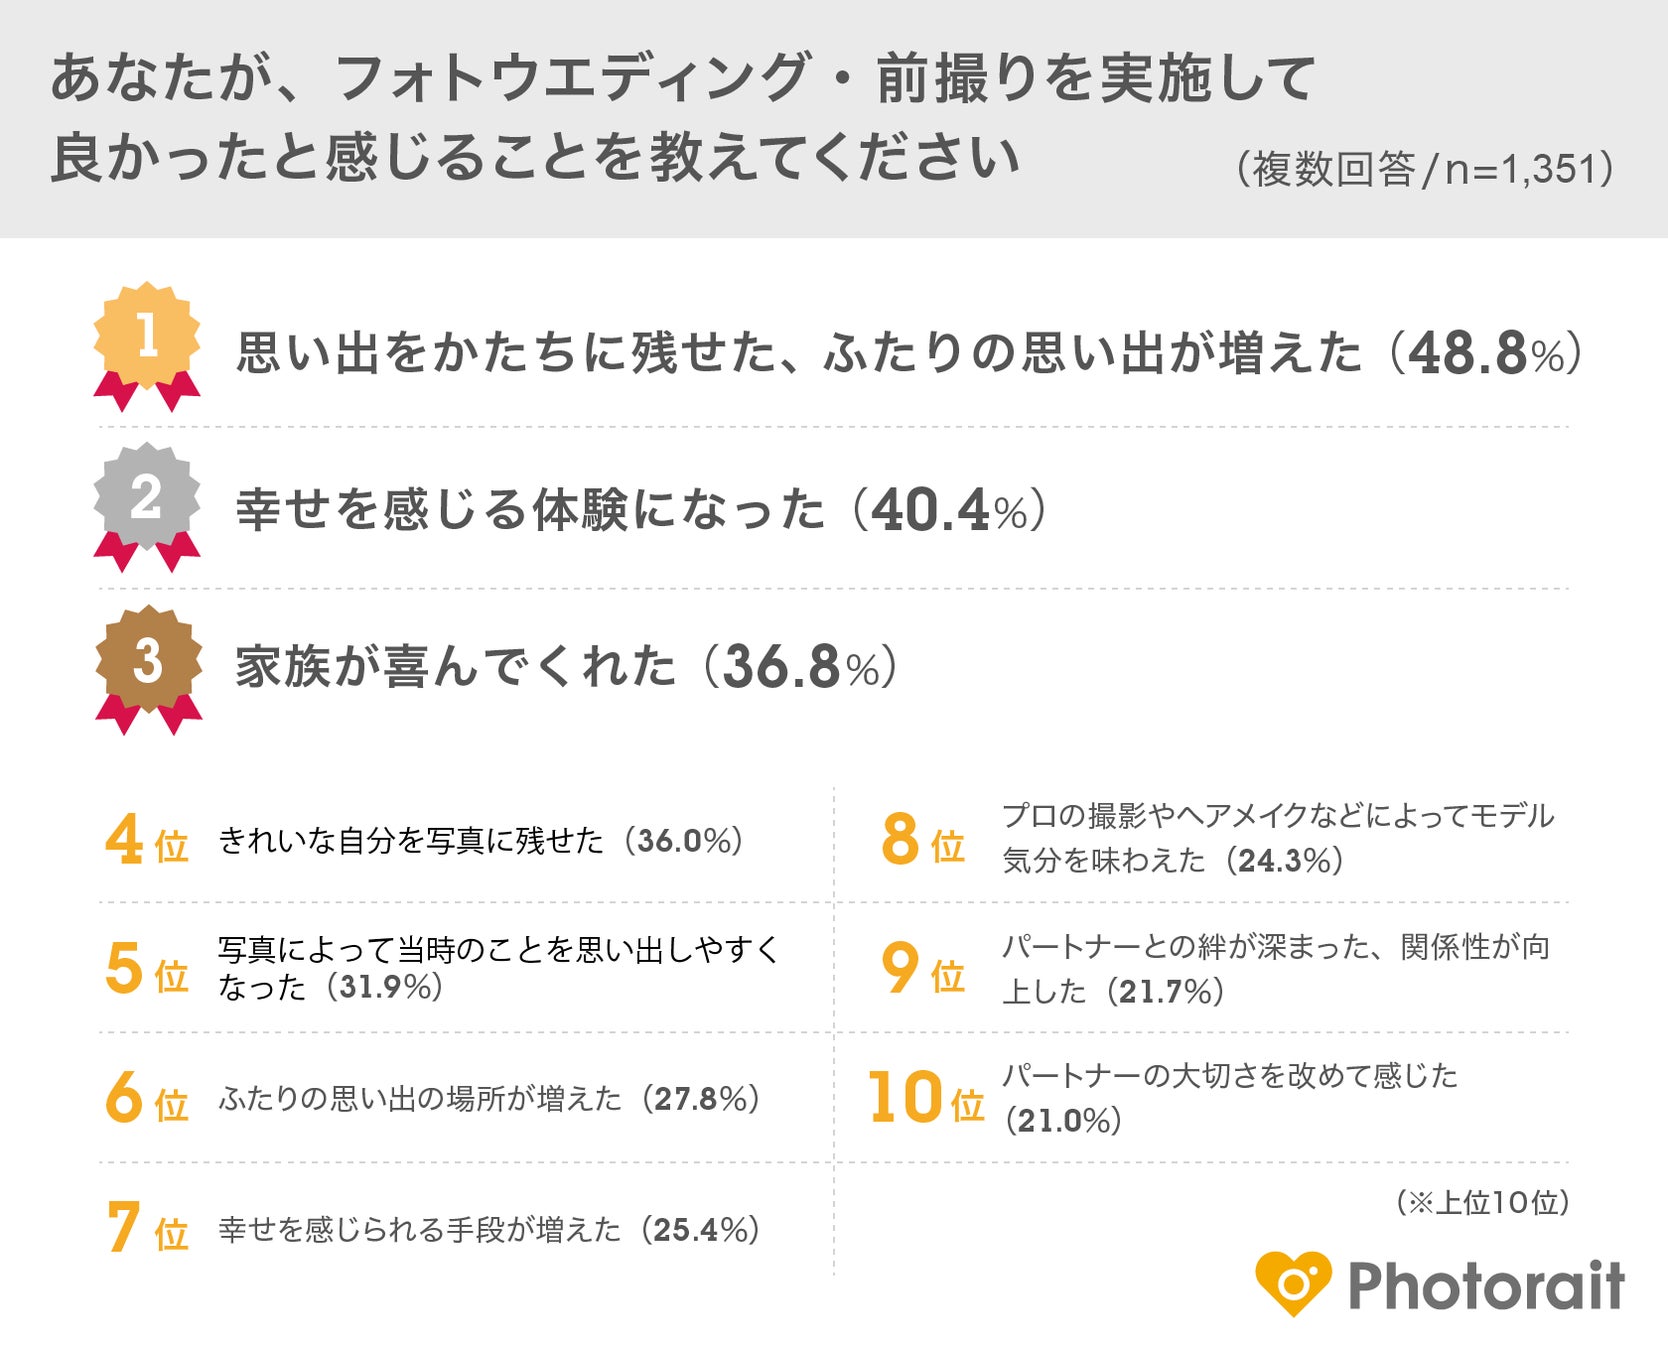Click the orange rank 4位 number
This screenshot has height=1350, width=1668.
click(x=145, y=841)
